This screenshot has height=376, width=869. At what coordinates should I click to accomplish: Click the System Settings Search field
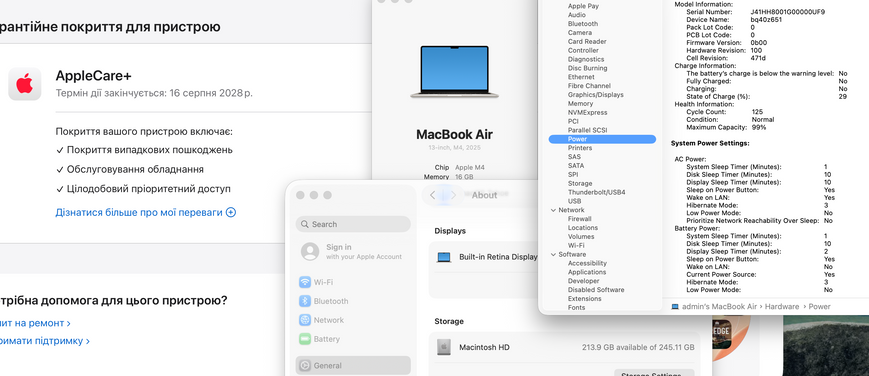[353, 224]
